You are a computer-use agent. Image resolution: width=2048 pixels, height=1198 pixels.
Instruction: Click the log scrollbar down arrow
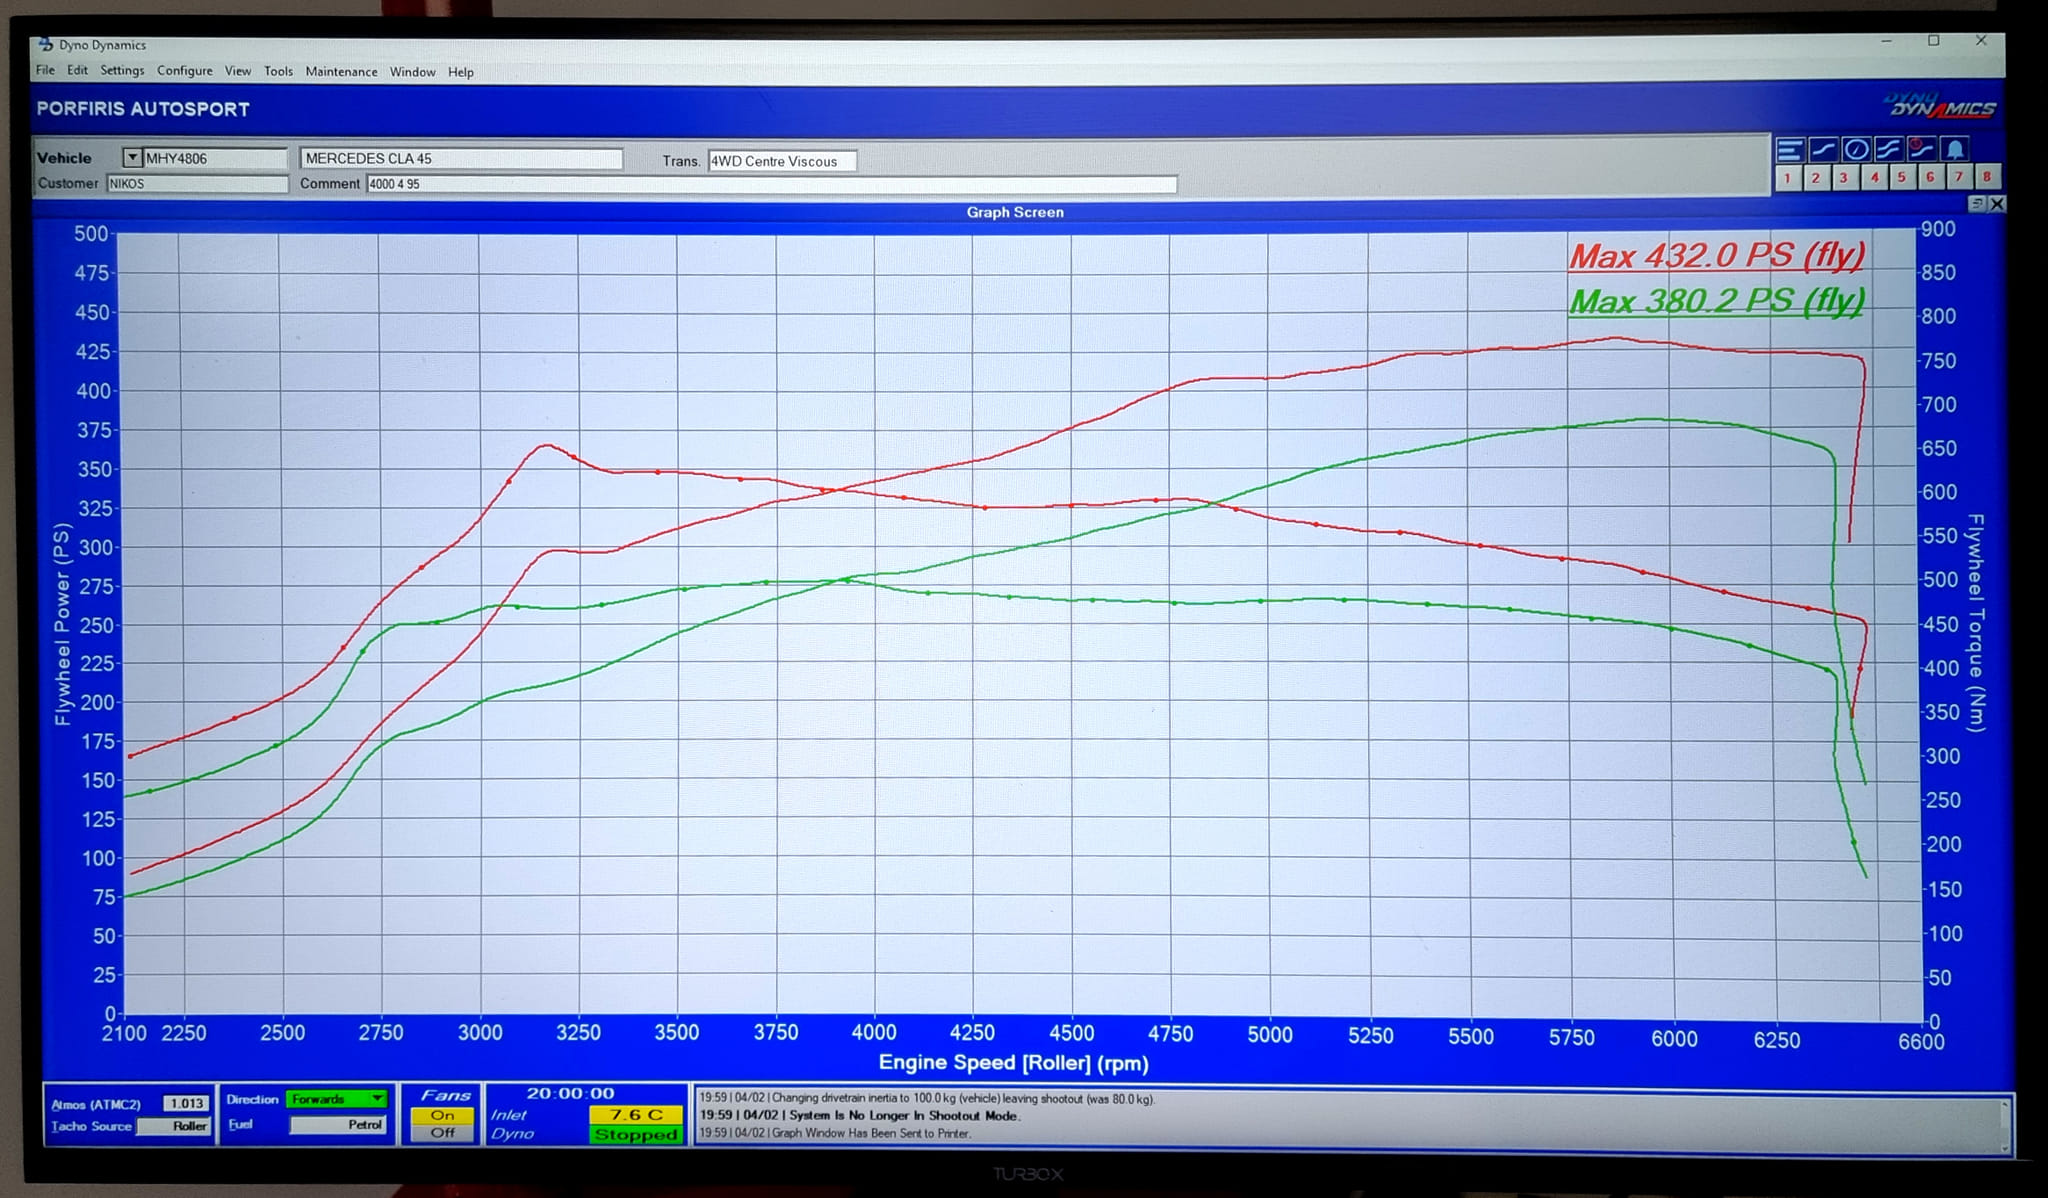pyautogui.click(x=2004, y=1147)
